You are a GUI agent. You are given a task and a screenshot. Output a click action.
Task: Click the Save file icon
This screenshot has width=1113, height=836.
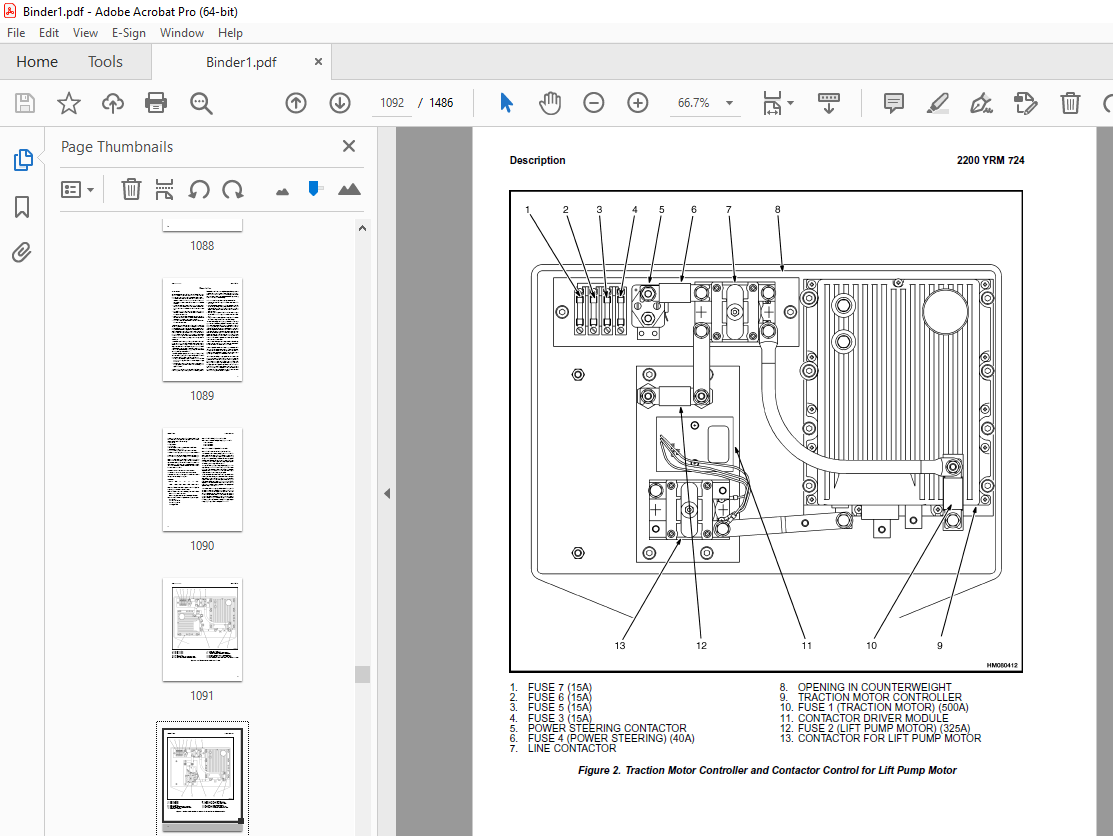(x=25, y=103)
